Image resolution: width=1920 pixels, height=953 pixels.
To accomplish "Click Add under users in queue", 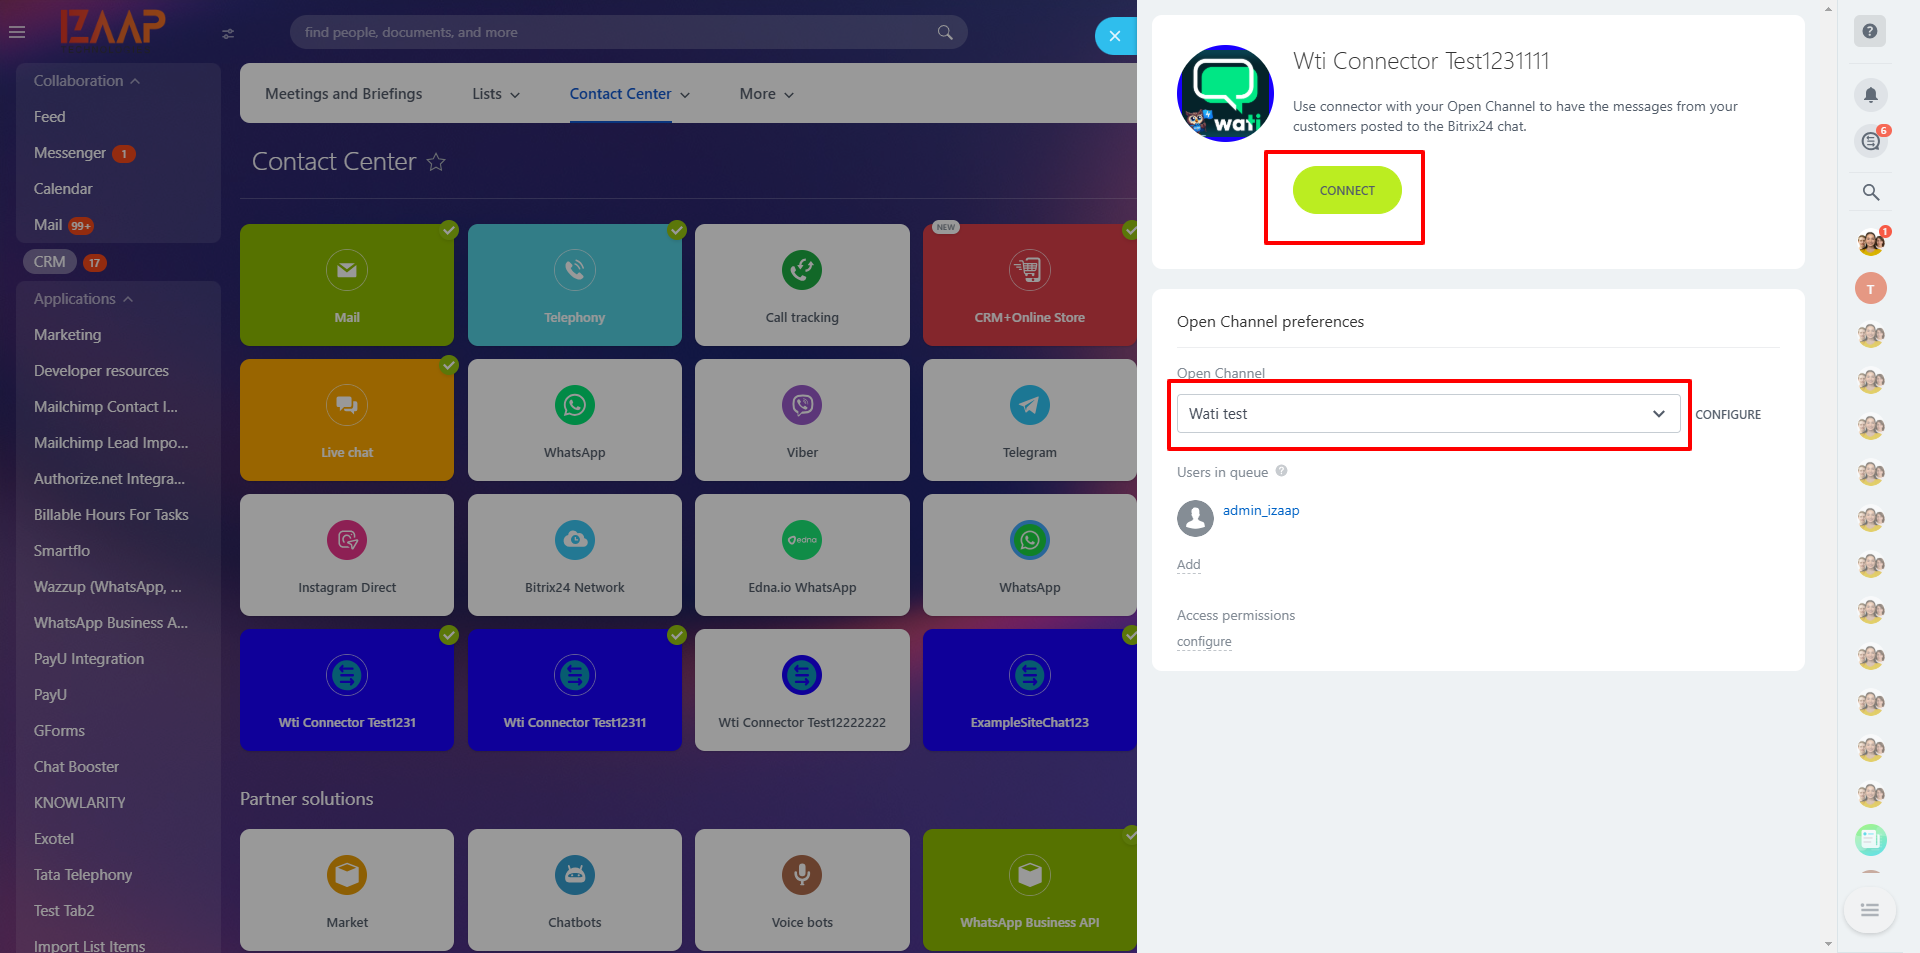I will [x=1188, y=564].
